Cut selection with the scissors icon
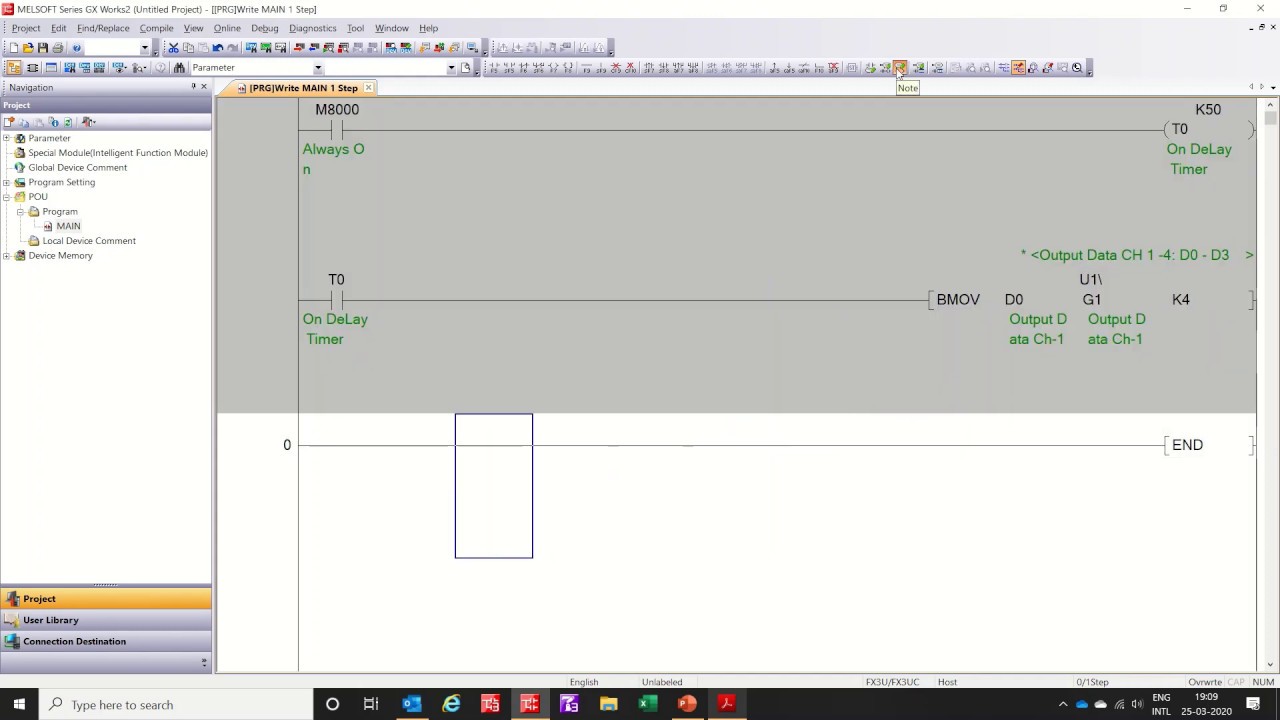The width and height of the screenshot is (1280, 720). click(173, 47)
